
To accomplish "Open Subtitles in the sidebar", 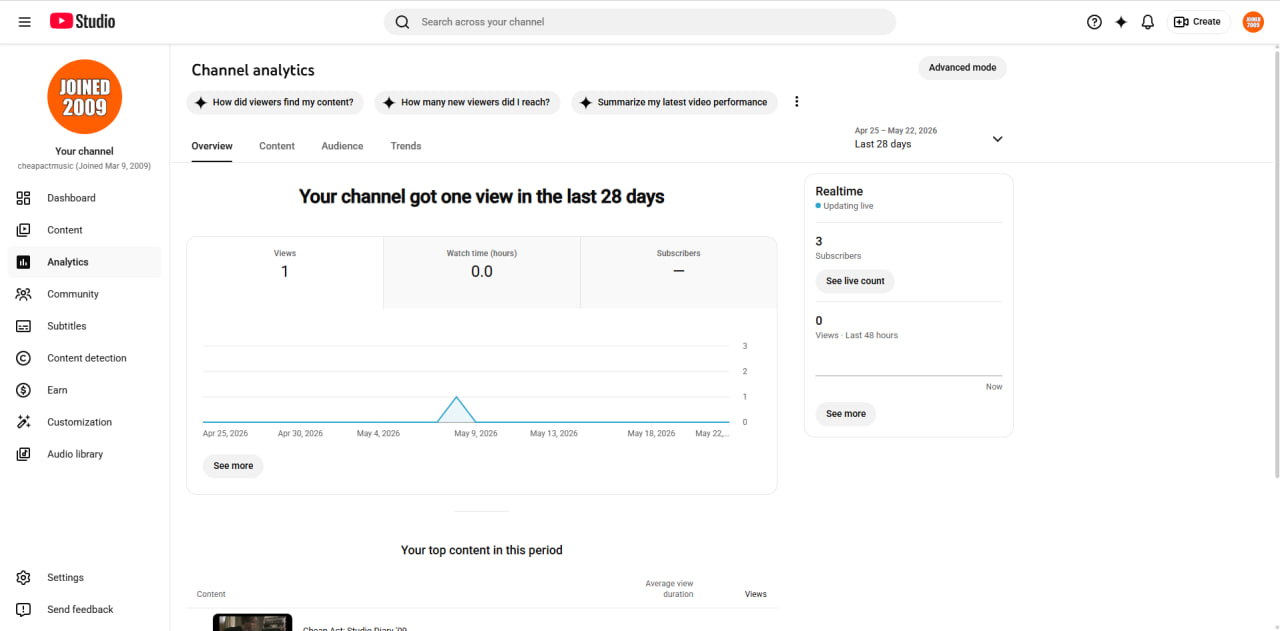I will tap(85, 326).
